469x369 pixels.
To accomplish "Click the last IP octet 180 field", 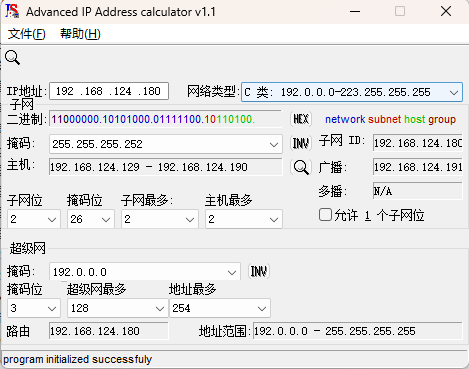I will point(151,91).
